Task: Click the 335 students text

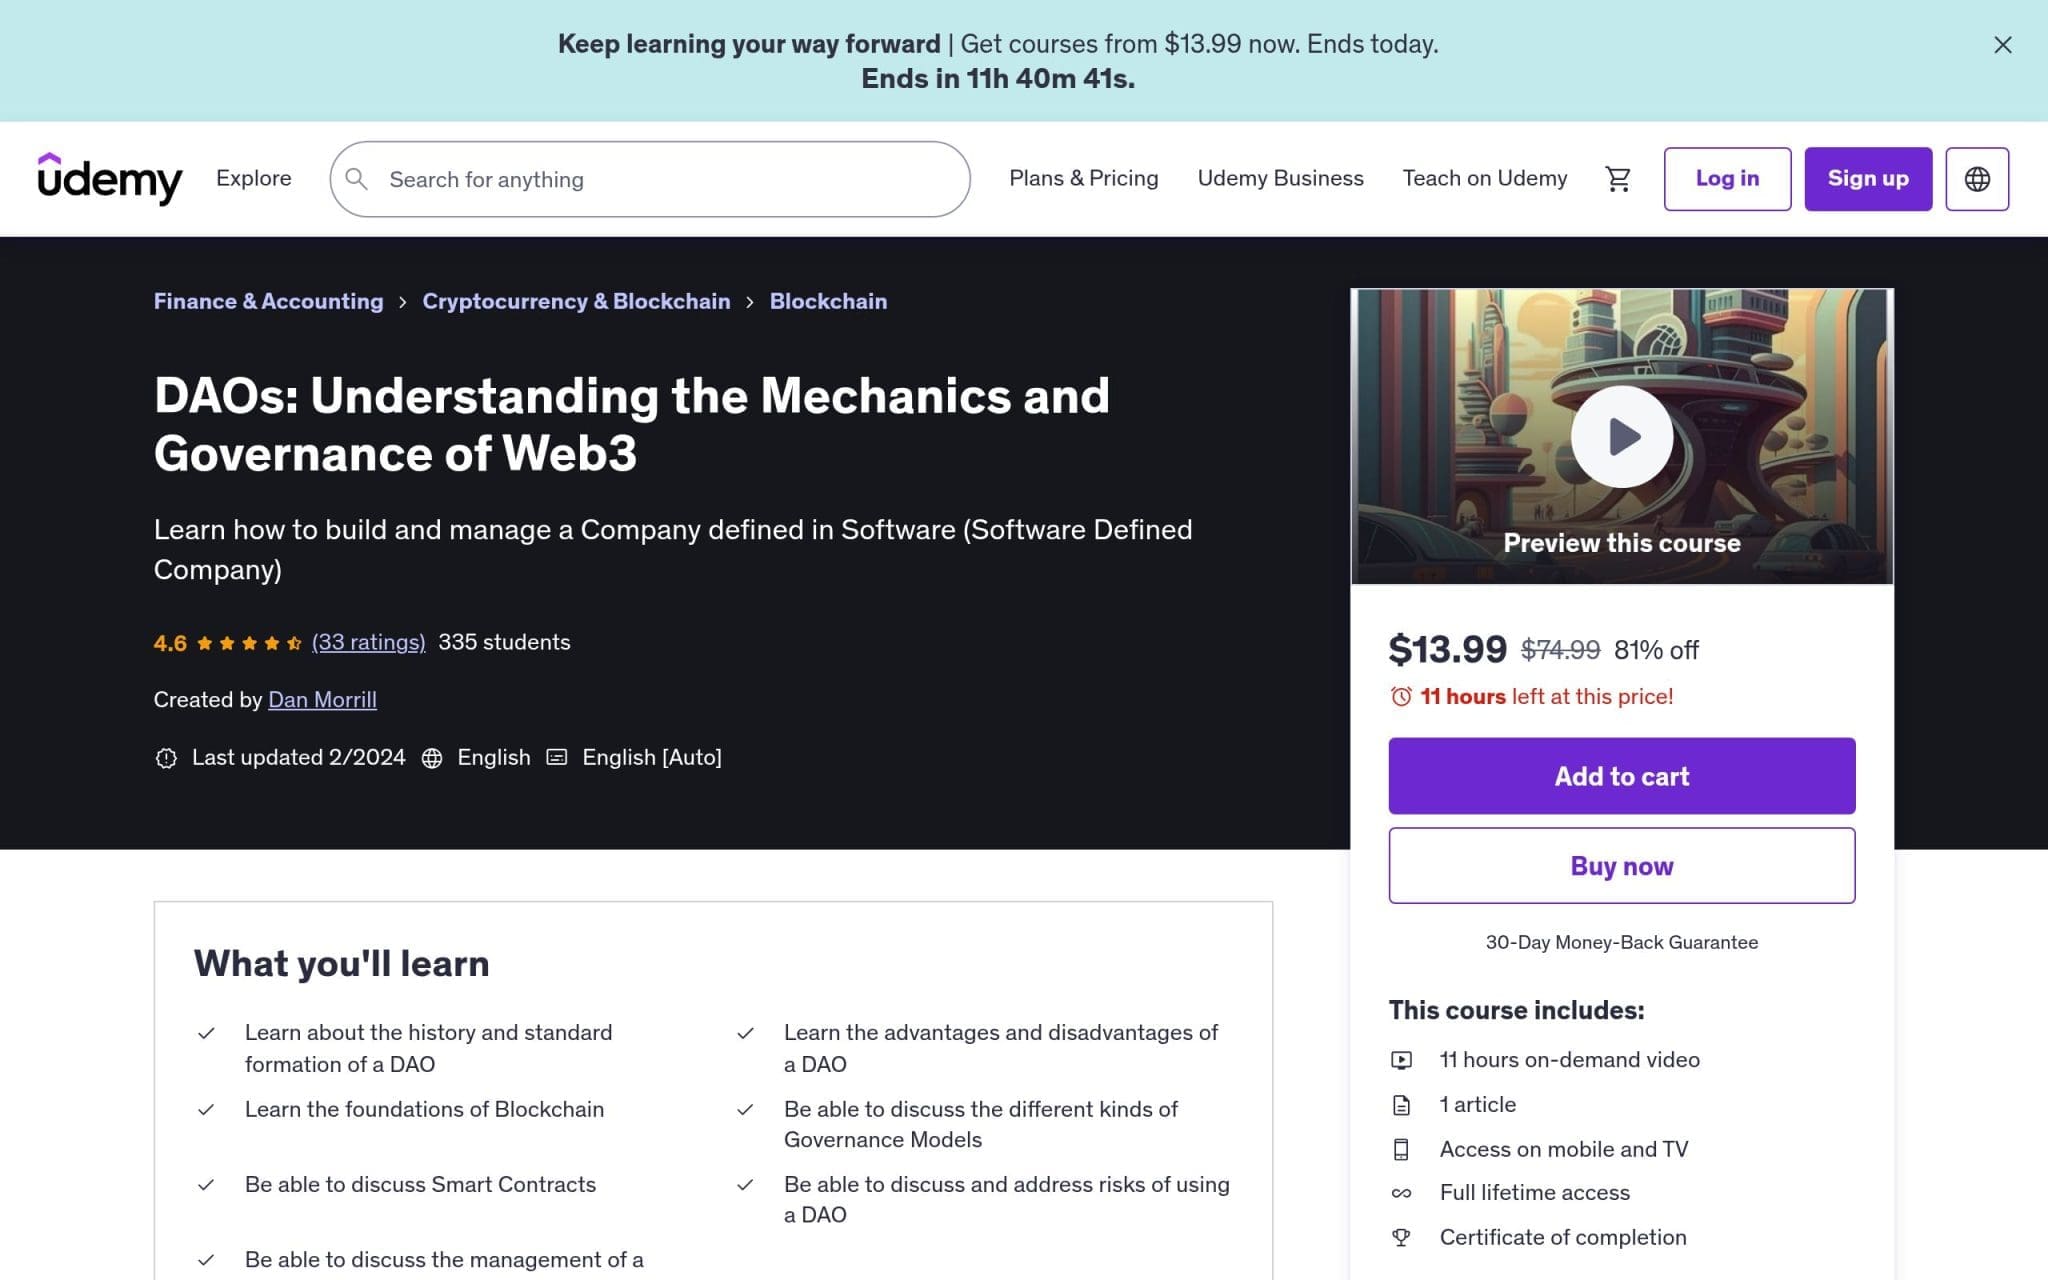Action: [504, 642]
